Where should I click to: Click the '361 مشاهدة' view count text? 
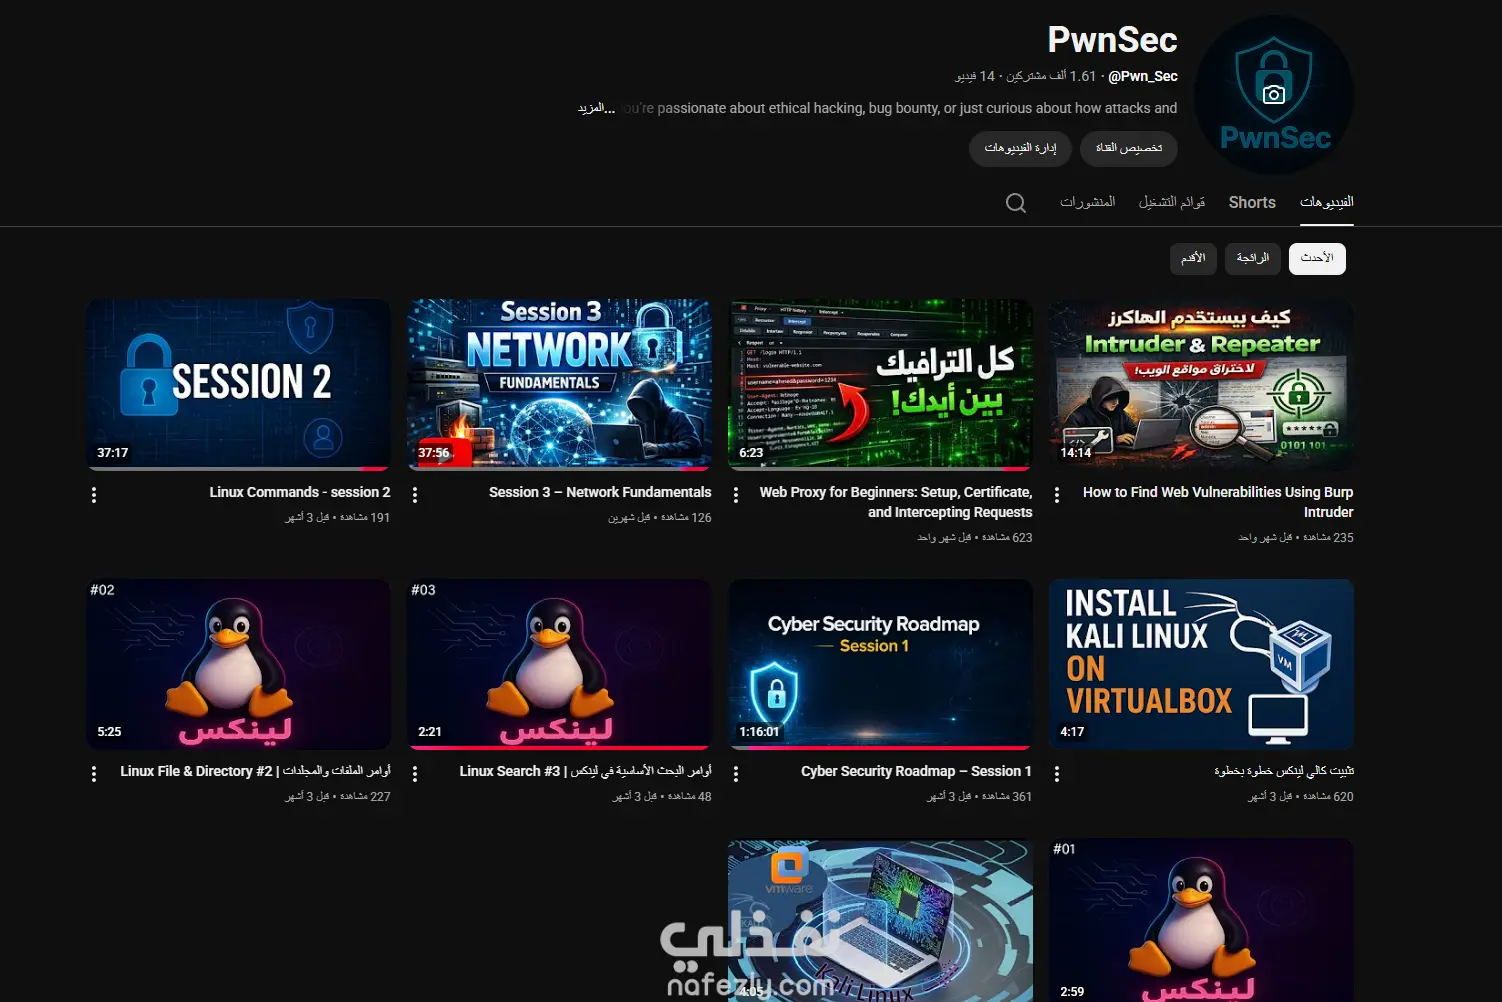[1007, 797]
